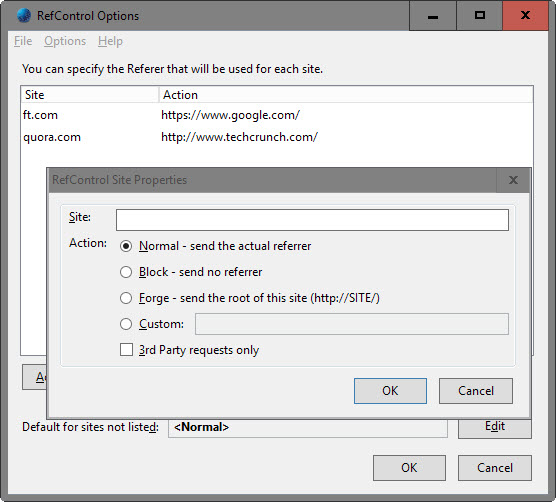Enable 3rd Party requests only checkbox
Viewport: 556px width, 502px height.
pyautogui.click(x=126, y=350)
